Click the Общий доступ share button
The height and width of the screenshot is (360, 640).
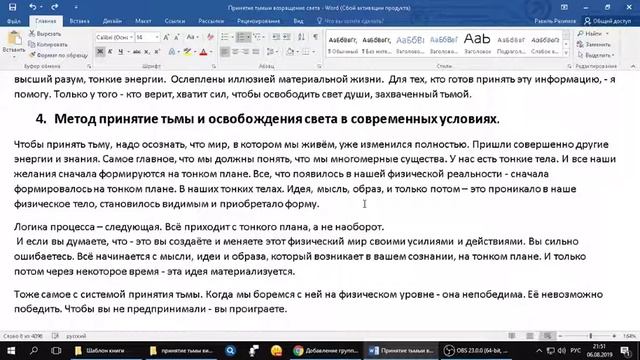(608, 21)
